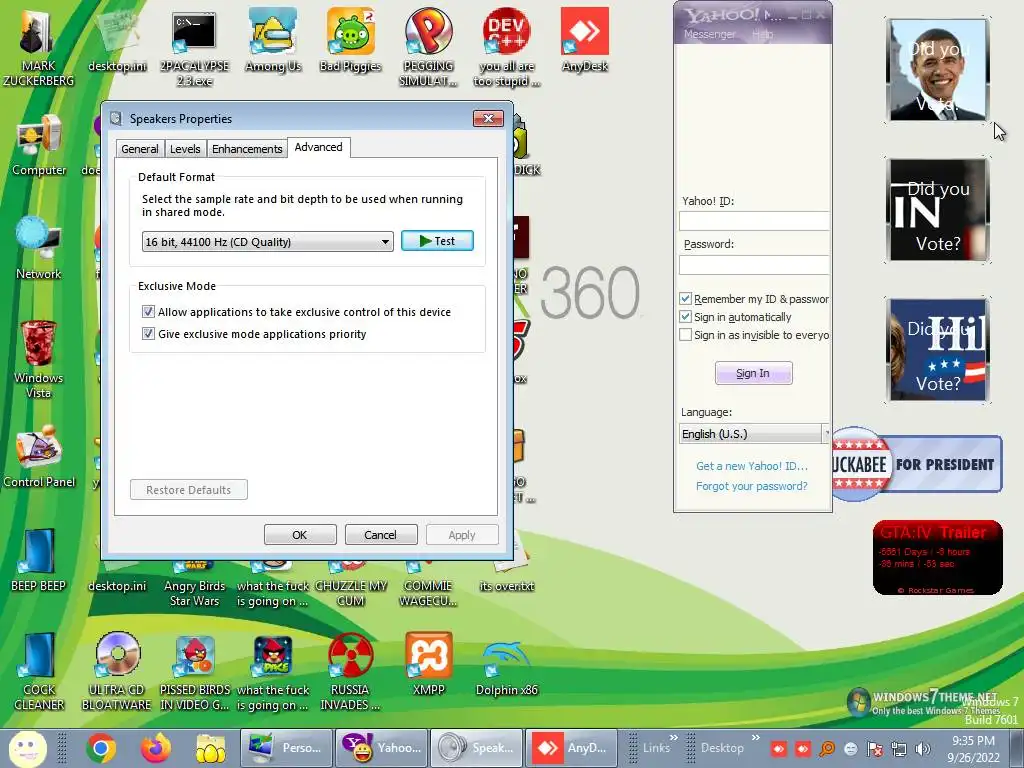1024x768 pixels.
Task: Expand the Links toolbar chevron
Action: point(674,737)
